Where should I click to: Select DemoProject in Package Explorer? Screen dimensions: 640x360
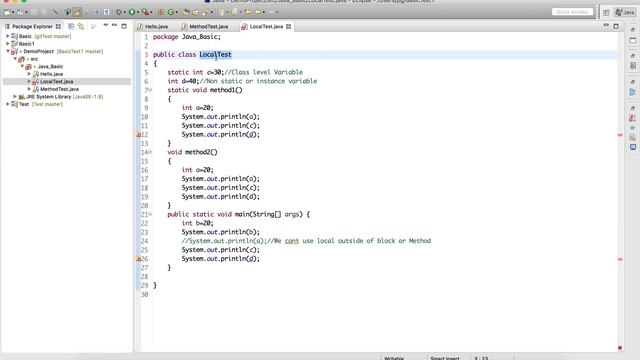click(x=38, y=51)
